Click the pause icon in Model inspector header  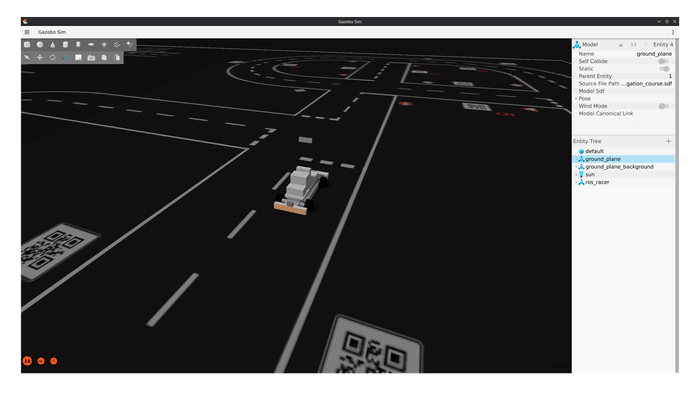(x=633, y=45)
